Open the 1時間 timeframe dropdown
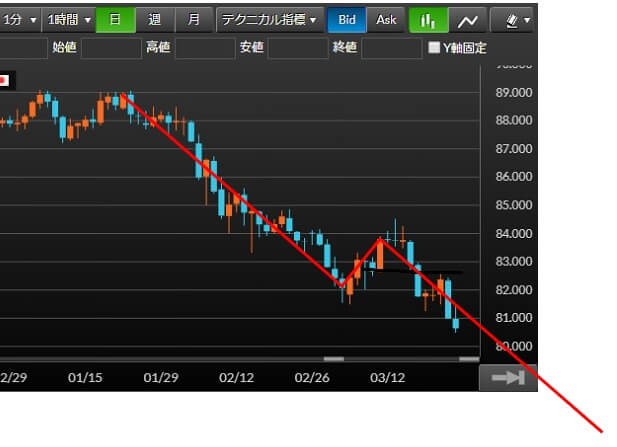Screen dimensions: 617x447 point(69,20)
